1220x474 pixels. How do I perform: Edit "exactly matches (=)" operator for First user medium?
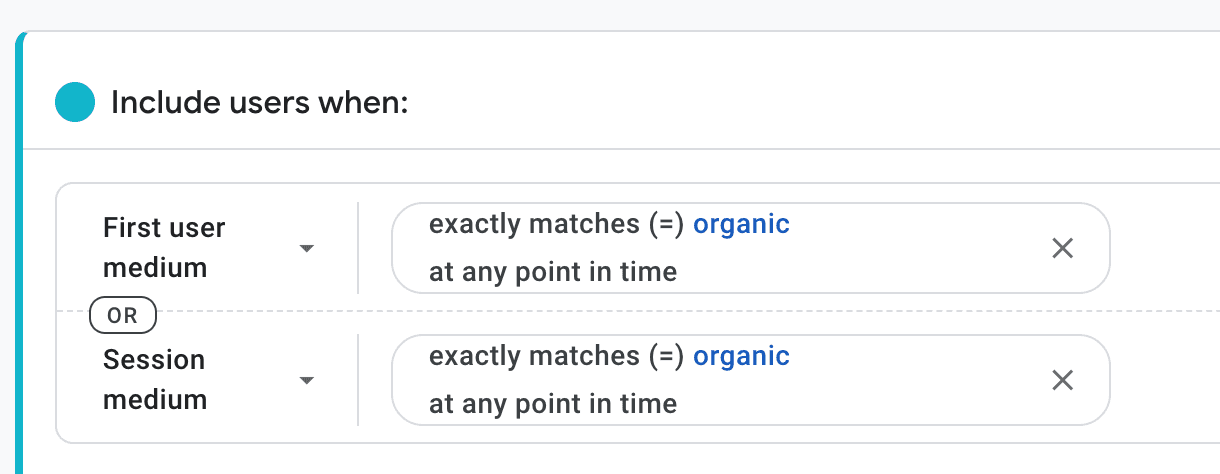point(556,225)
